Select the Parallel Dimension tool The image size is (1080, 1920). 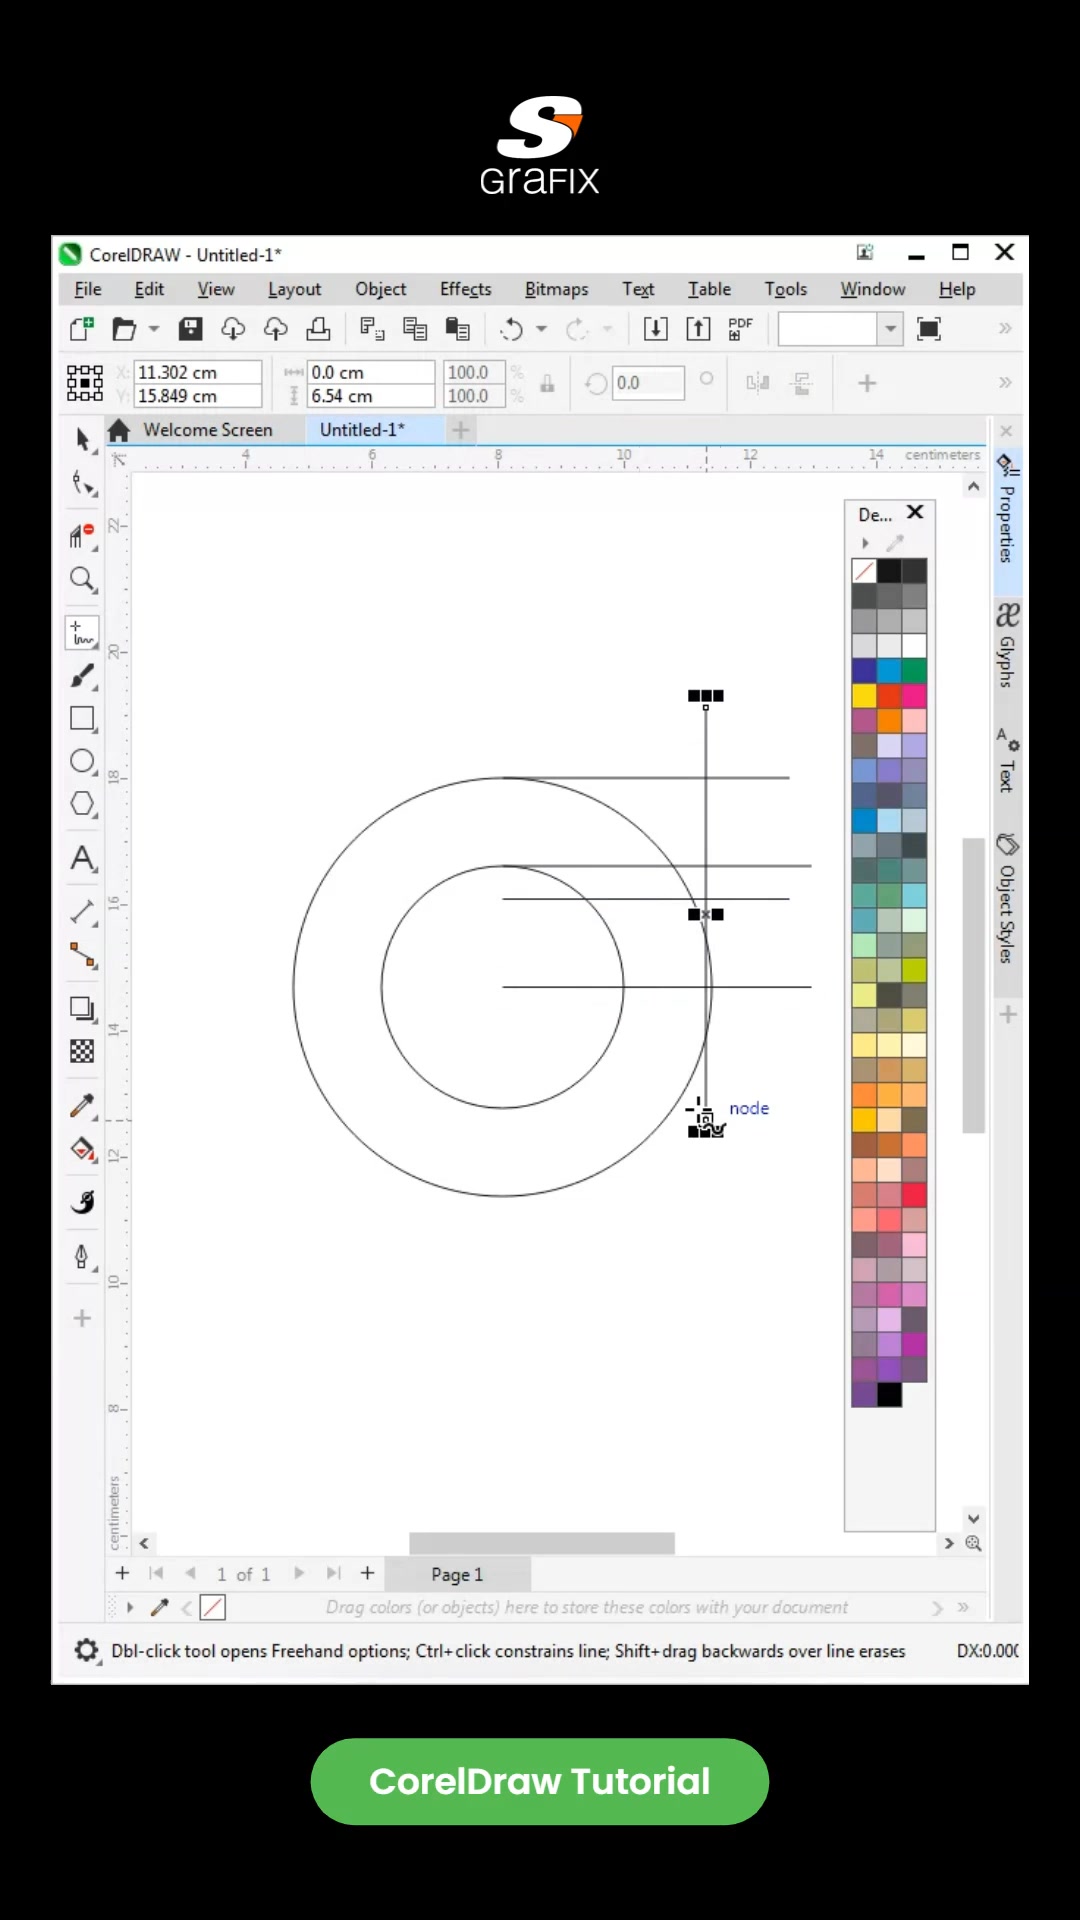(83, 912)
